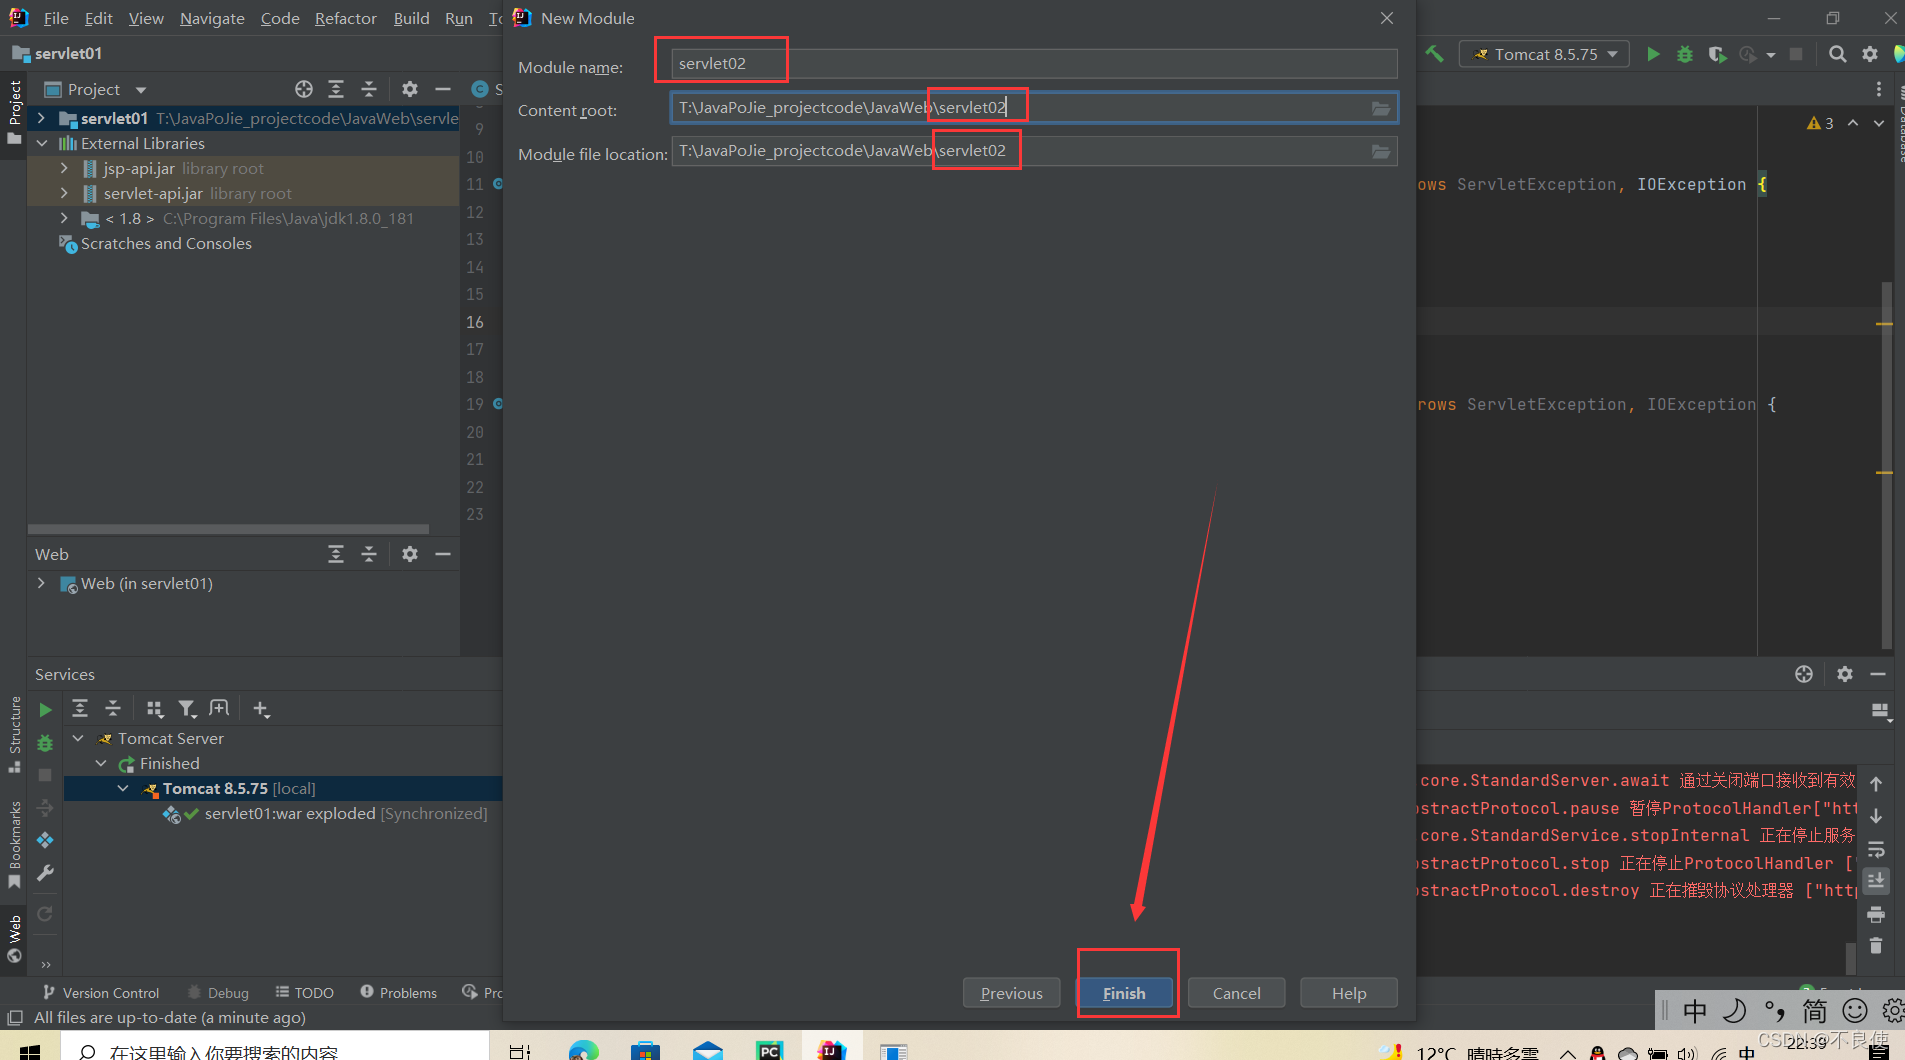Open Problems tool window

399,993
